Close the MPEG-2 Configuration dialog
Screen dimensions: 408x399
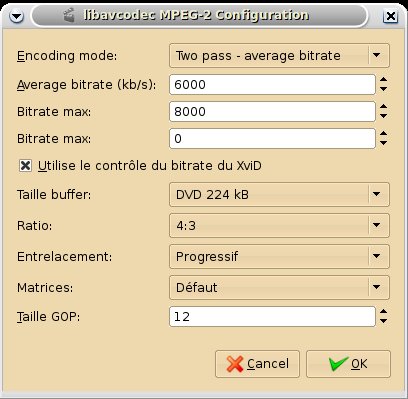(390, 16)
